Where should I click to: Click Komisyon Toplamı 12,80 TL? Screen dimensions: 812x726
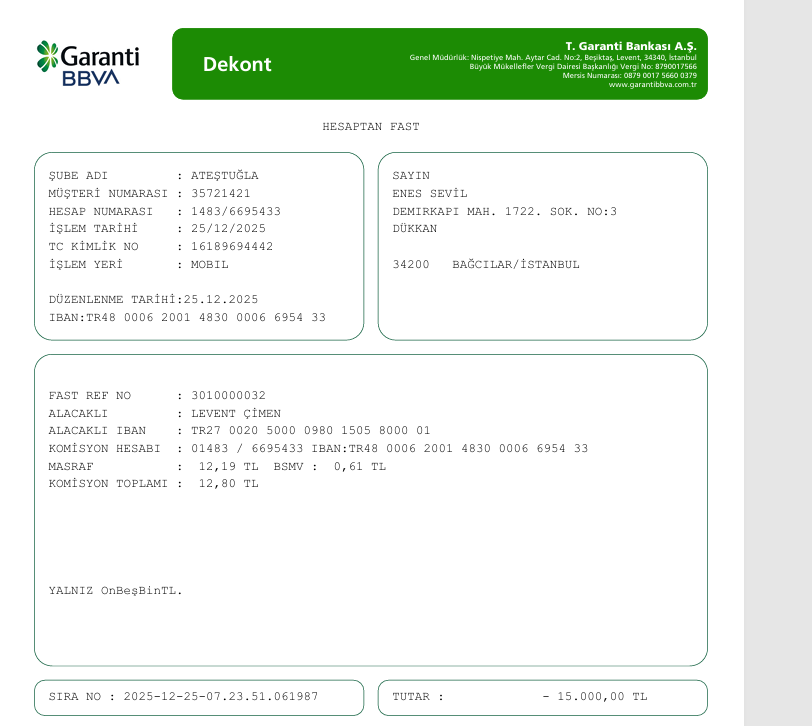pos(228,484)
